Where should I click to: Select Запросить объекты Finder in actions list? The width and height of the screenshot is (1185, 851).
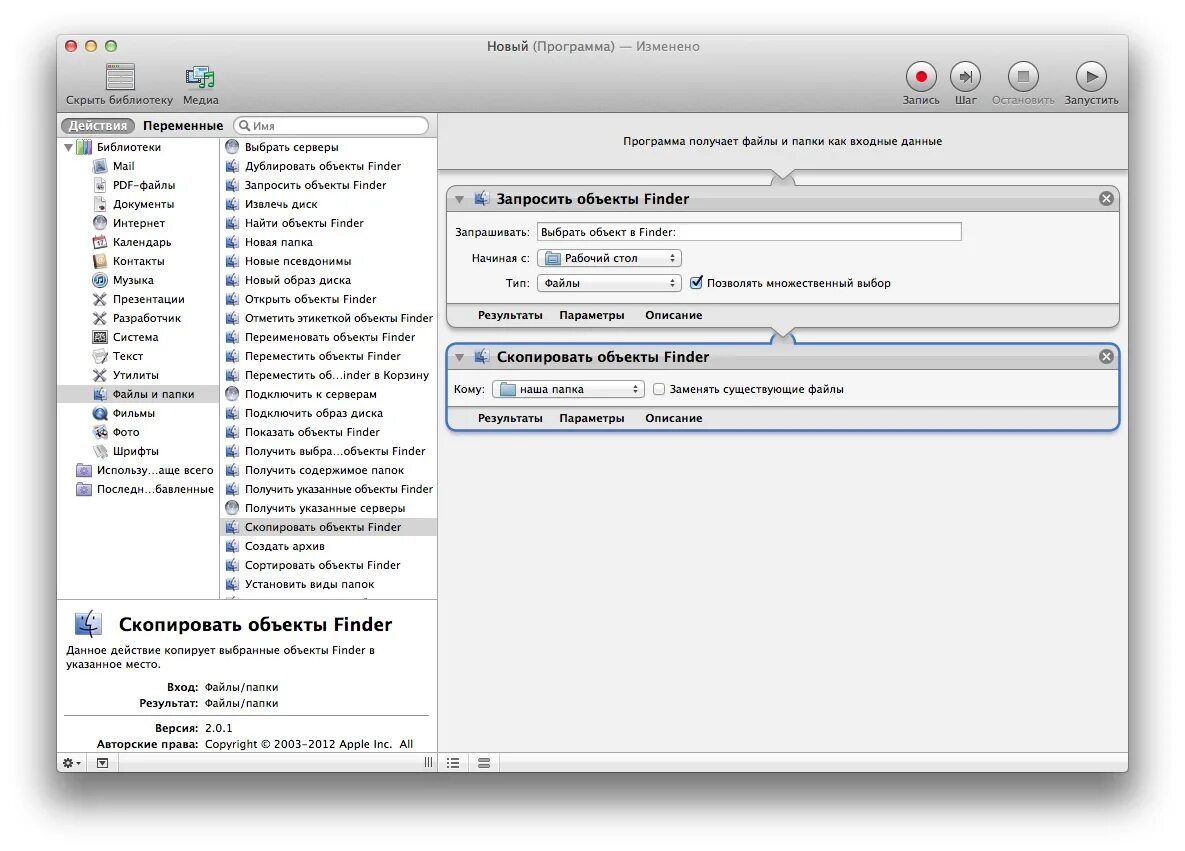[315, 185]
